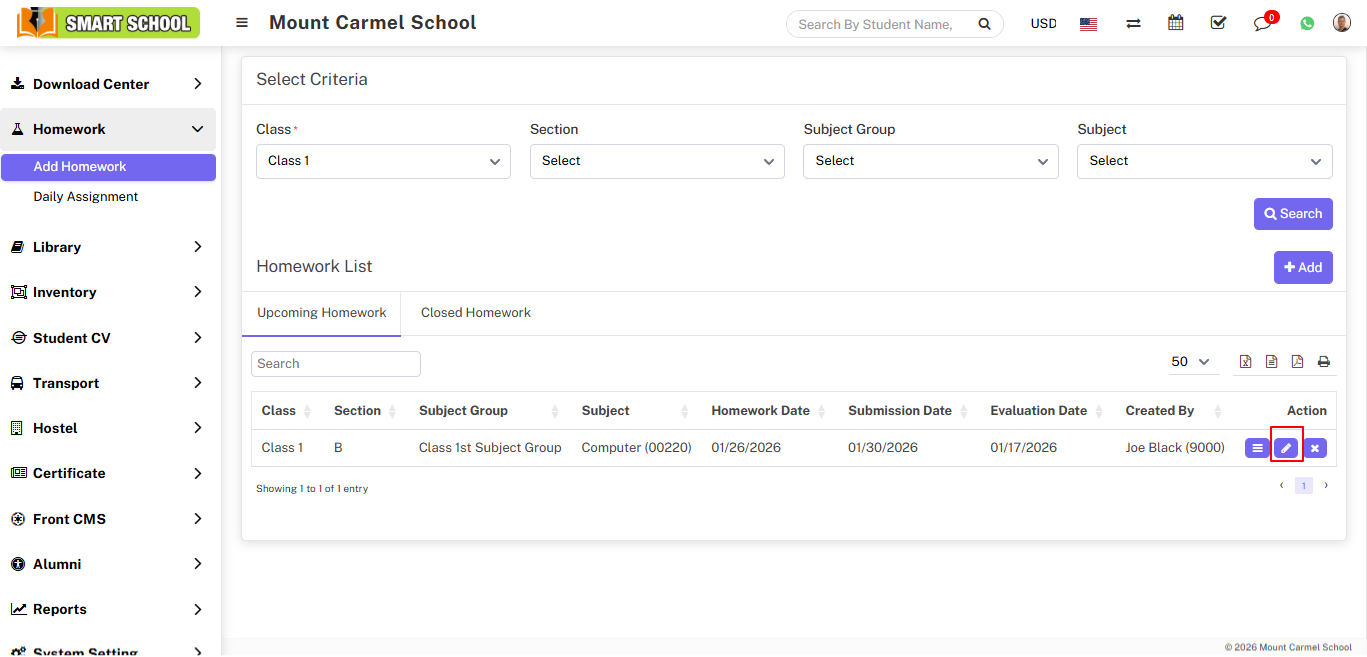Click the Add homework button

1302,267
